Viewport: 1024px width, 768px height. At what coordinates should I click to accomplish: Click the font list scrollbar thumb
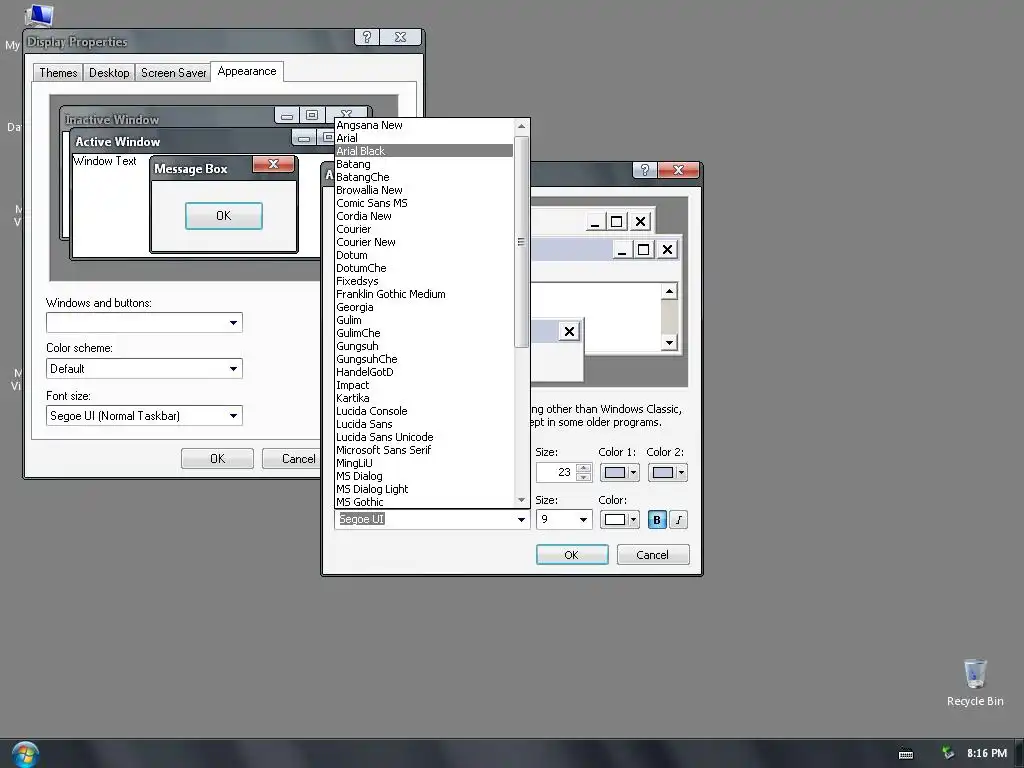point(521,242)
